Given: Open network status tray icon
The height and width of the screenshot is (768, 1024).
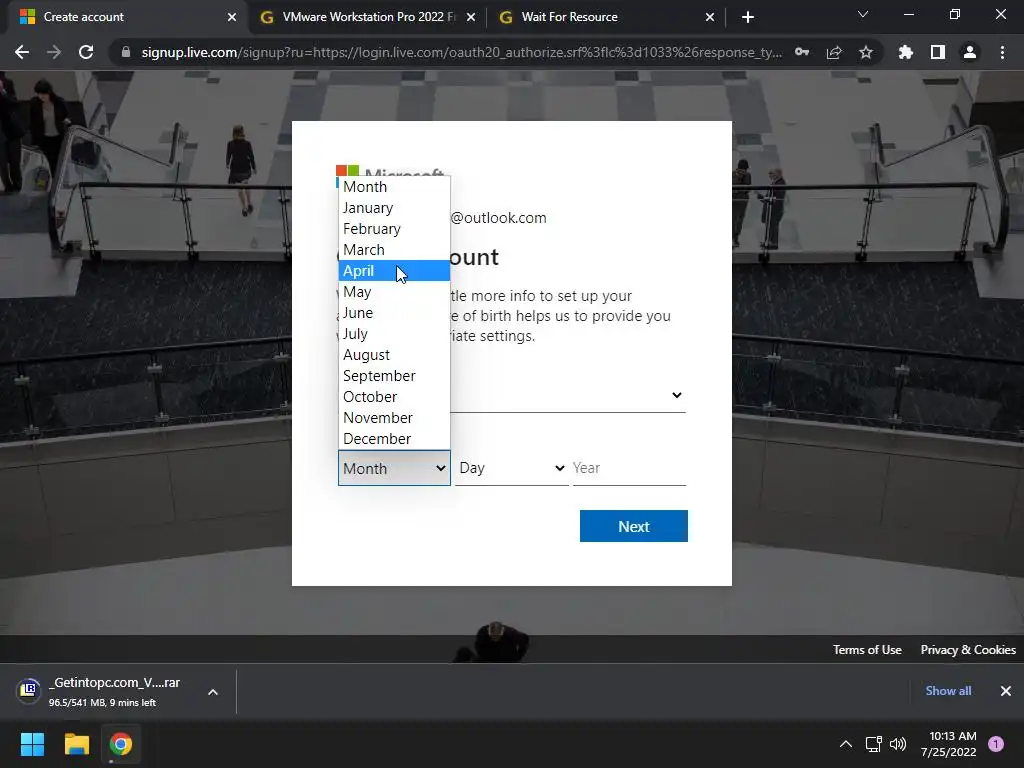Looking at the screenshot, I should tap(874, 744).
